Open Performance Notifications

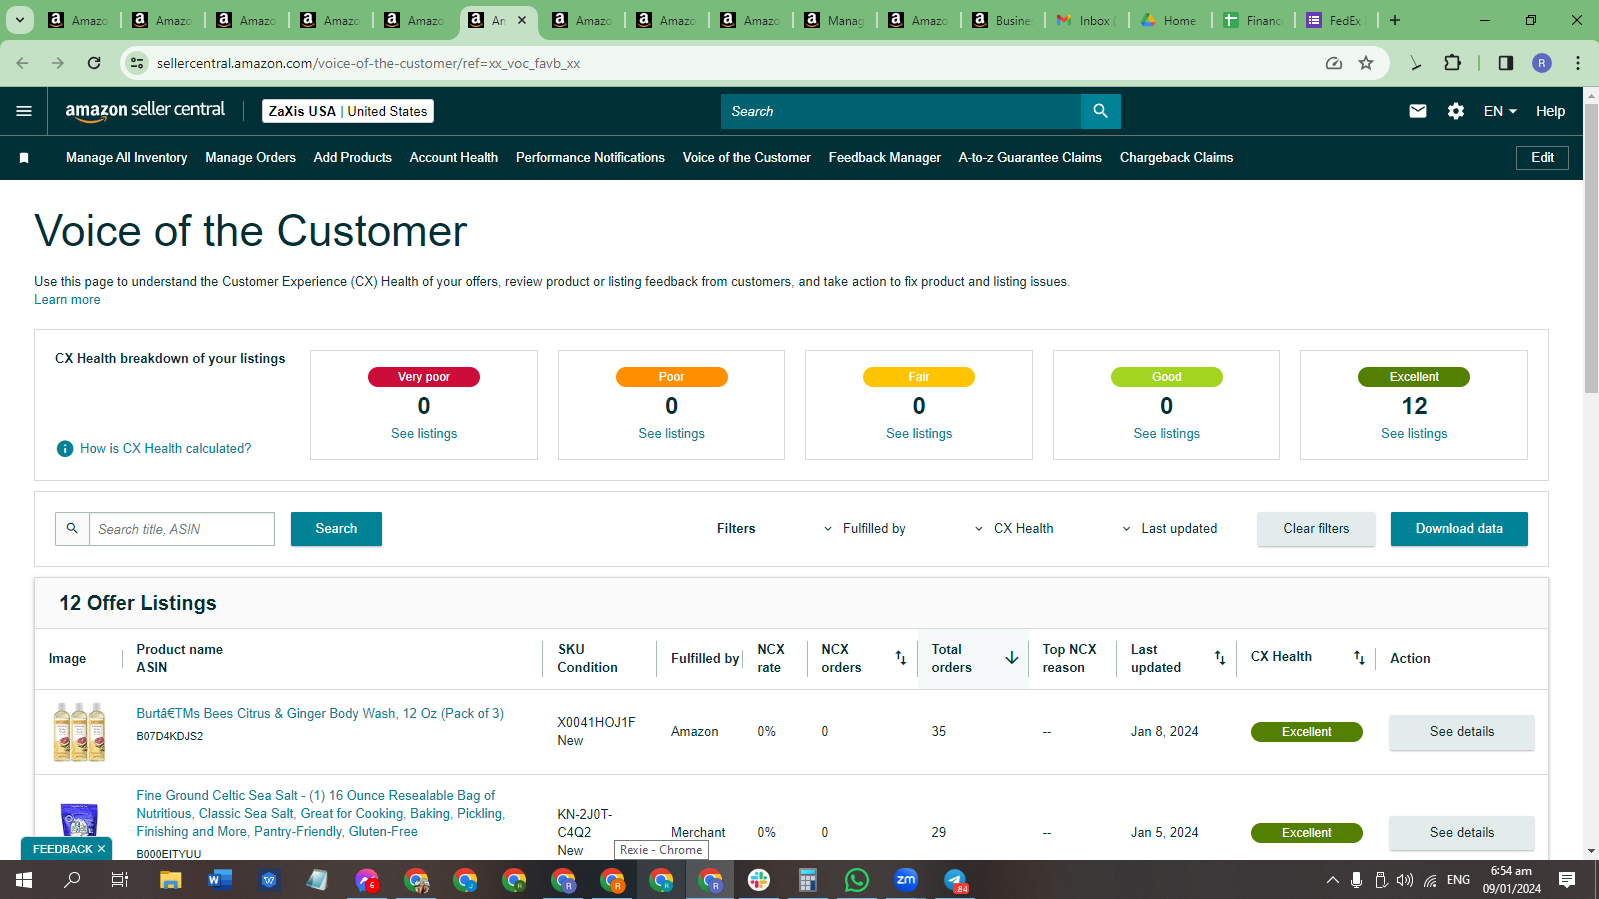click(590, 158)
